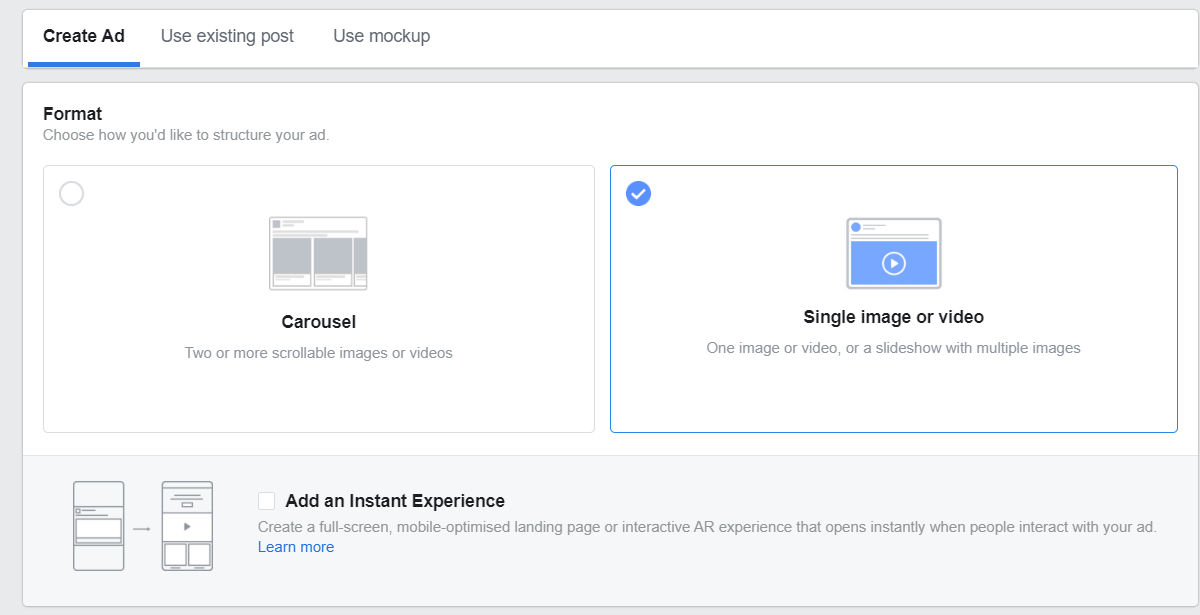The height and width of the screenshot is (615, 1200).
Task: Click the Carousel description about scrollable images
Action: tap(318, 353)
